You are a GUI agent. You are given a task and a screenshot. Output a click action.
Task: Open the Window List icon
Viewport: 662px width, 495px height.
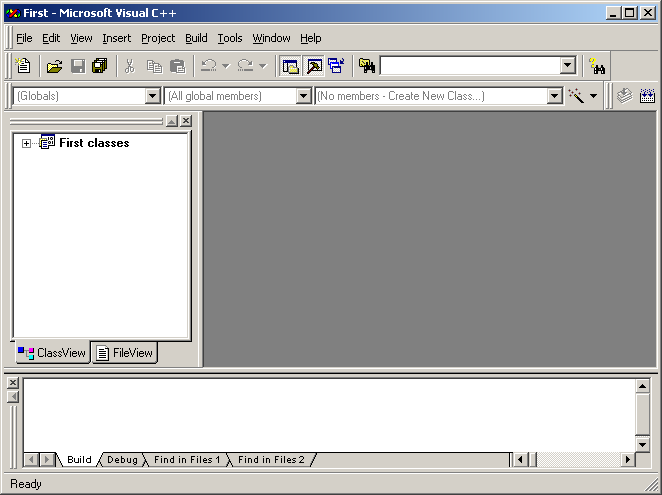336,66
